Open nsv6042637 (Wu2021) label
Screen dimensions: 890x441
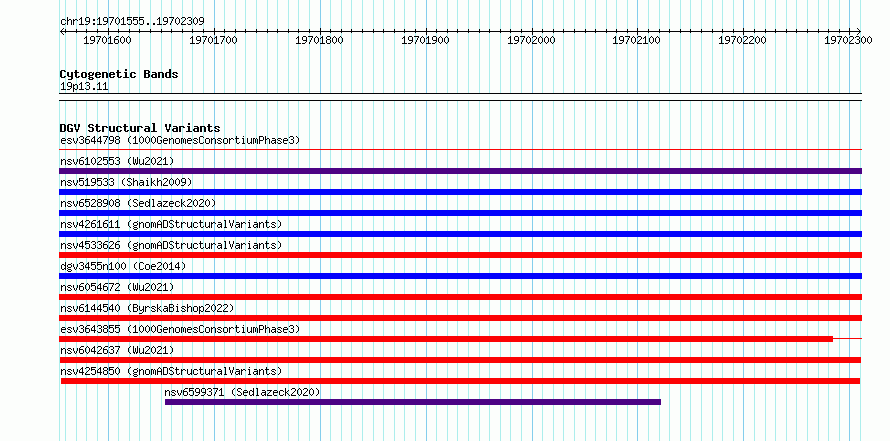[117, 350]
